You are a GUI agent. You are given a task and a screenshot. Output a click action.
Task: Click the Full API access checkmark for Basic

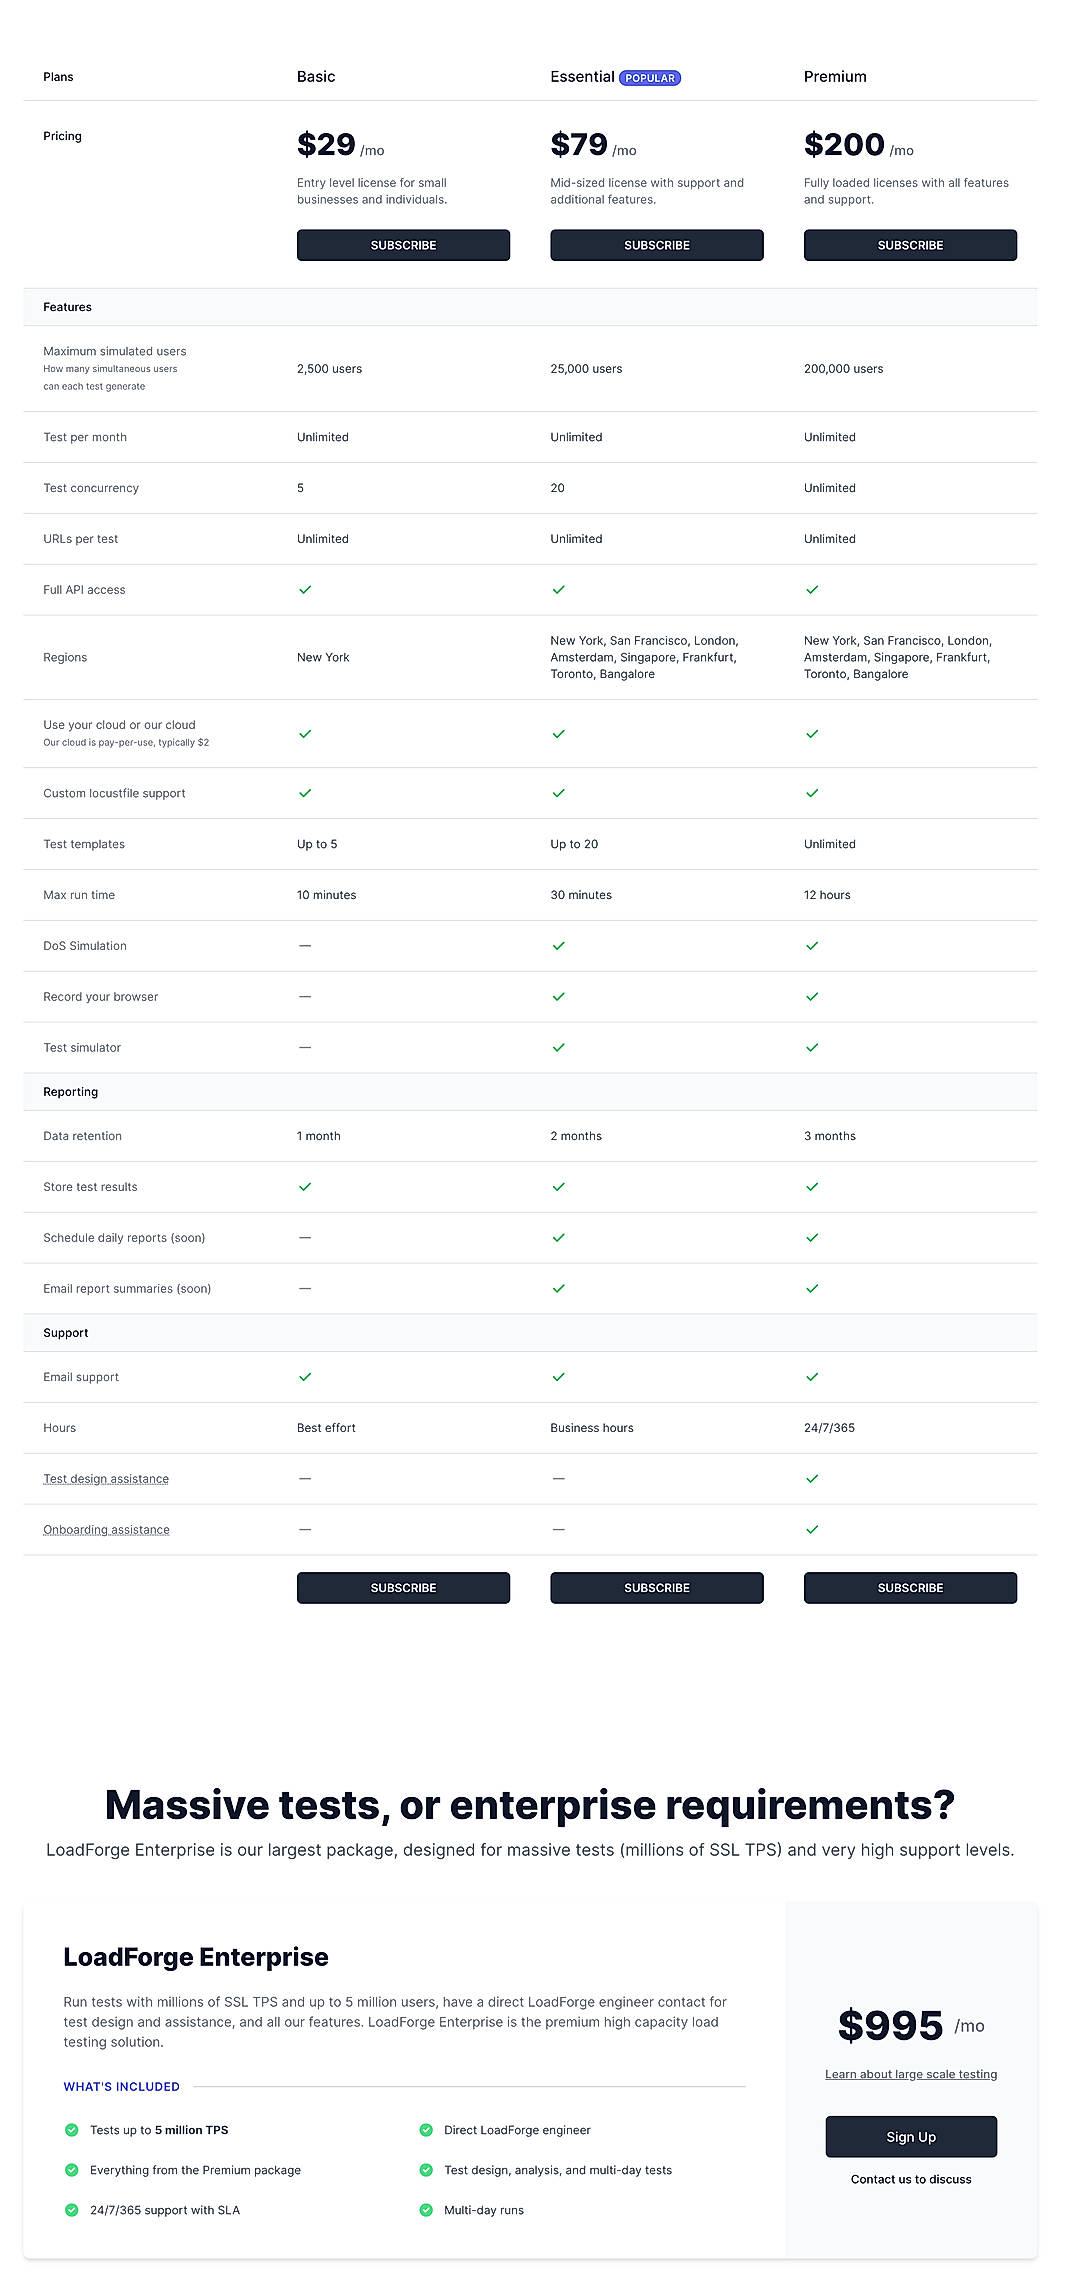(x=304, y=590)
